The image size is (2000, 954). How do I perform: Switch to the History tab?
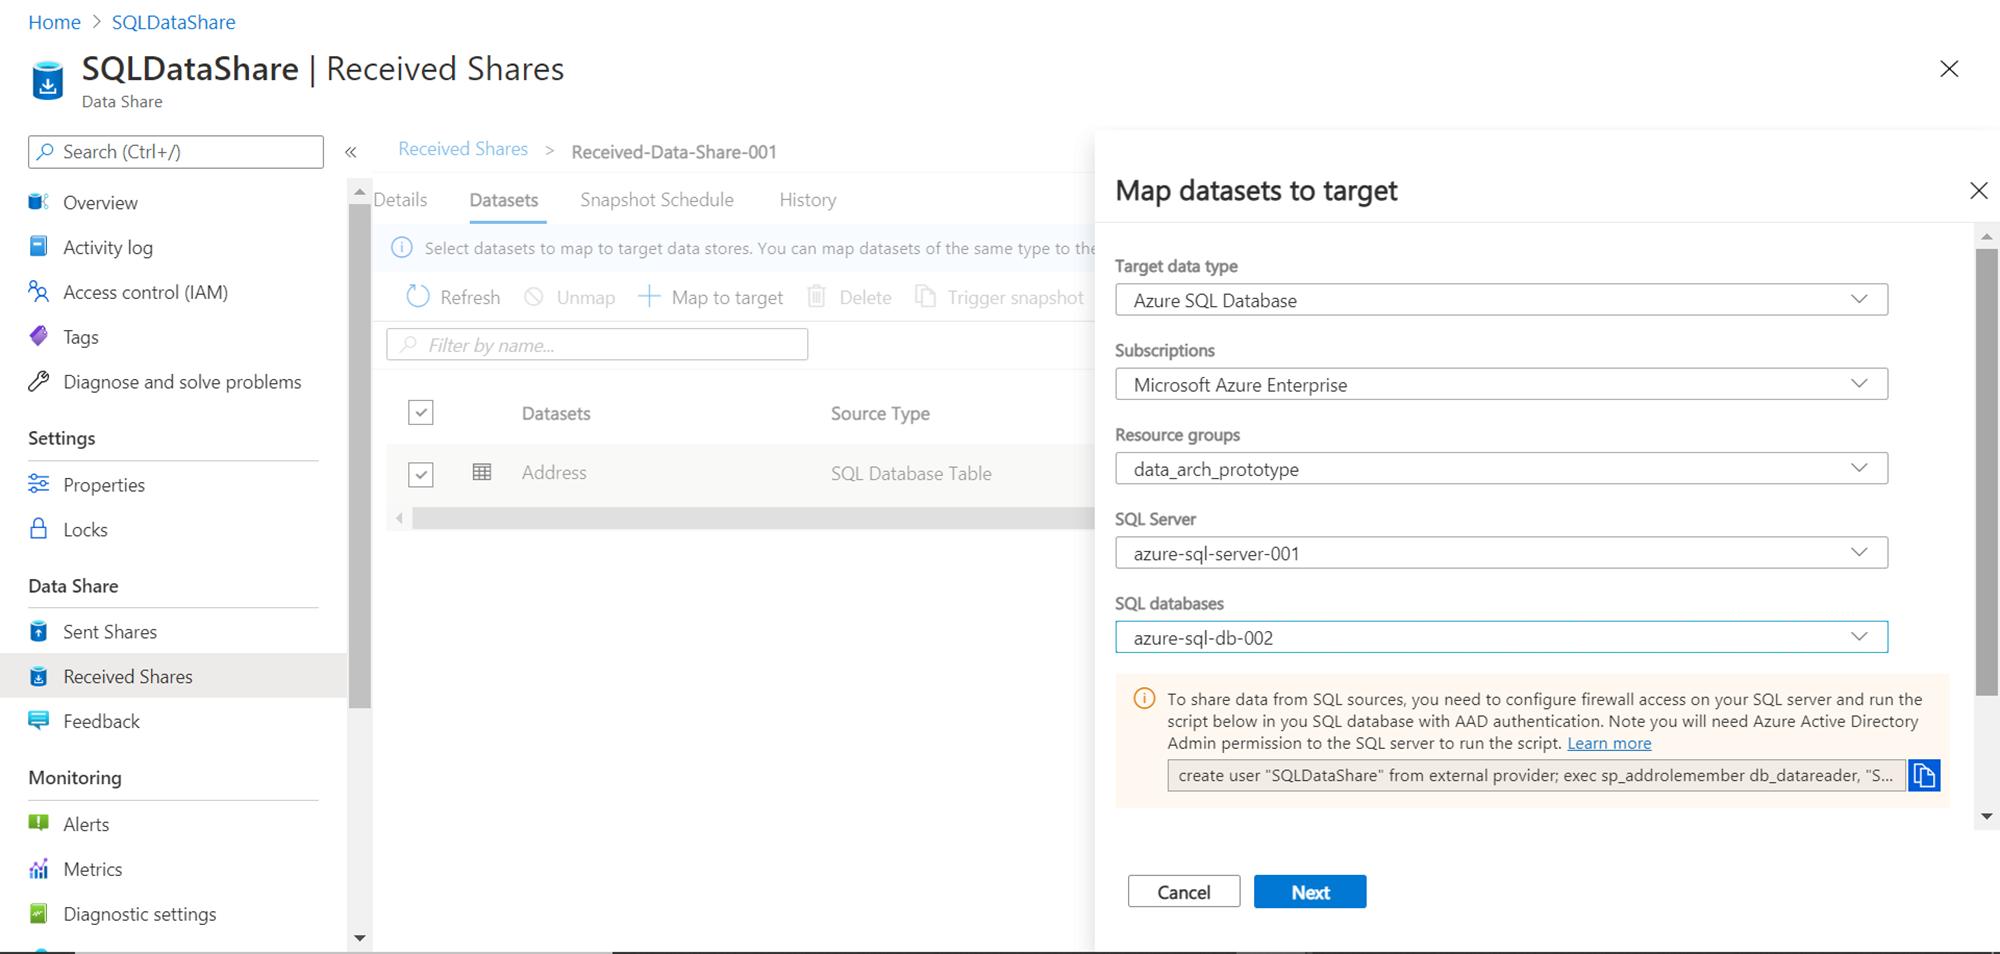(807, 200)
